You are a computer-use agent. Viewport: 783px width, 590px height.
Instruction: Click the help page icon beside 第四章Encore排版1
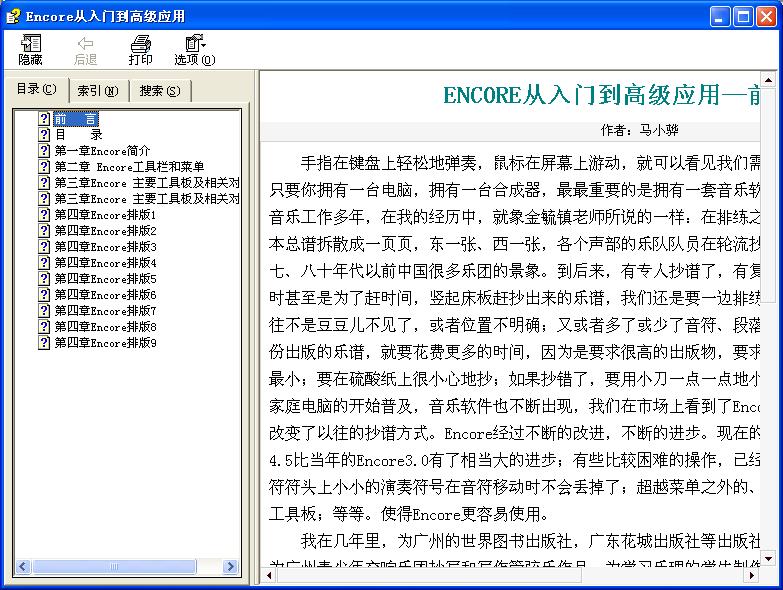click(x=44, y=215)
